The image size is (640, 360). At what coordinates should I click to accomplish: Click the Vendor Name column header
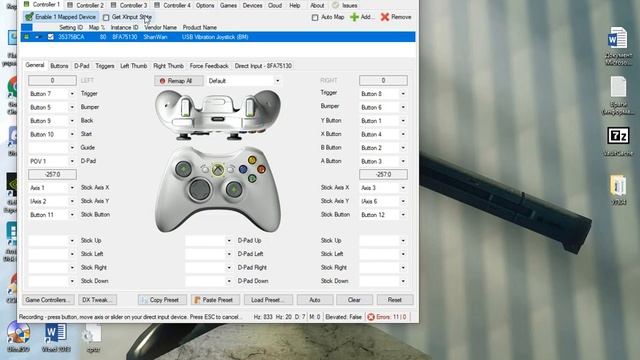pos(160,27)
